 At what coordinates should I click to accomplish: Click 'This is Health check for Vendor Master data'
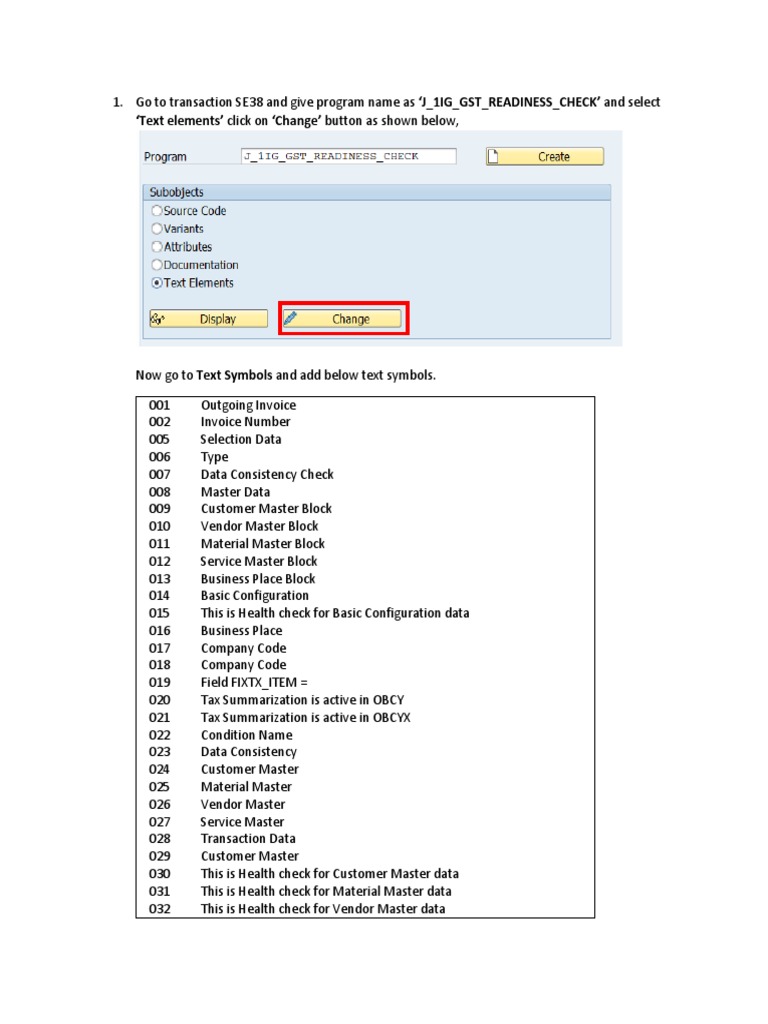point(323,909)
